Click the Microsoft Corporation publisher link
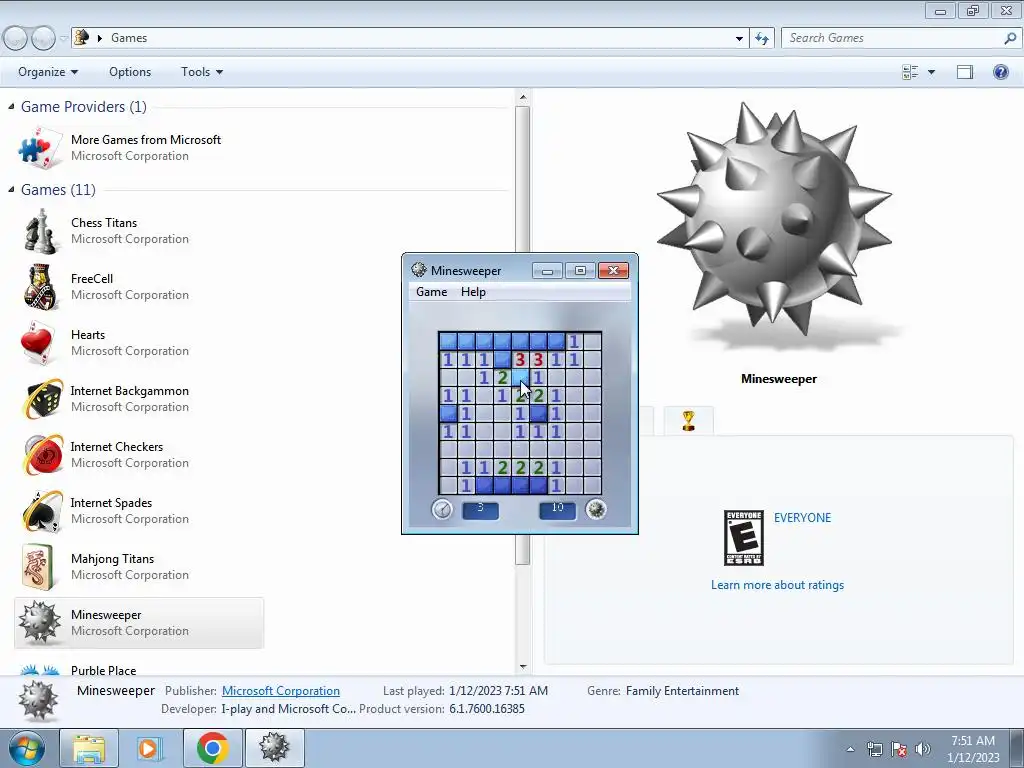1024x768 pixels. click(281, 690)
